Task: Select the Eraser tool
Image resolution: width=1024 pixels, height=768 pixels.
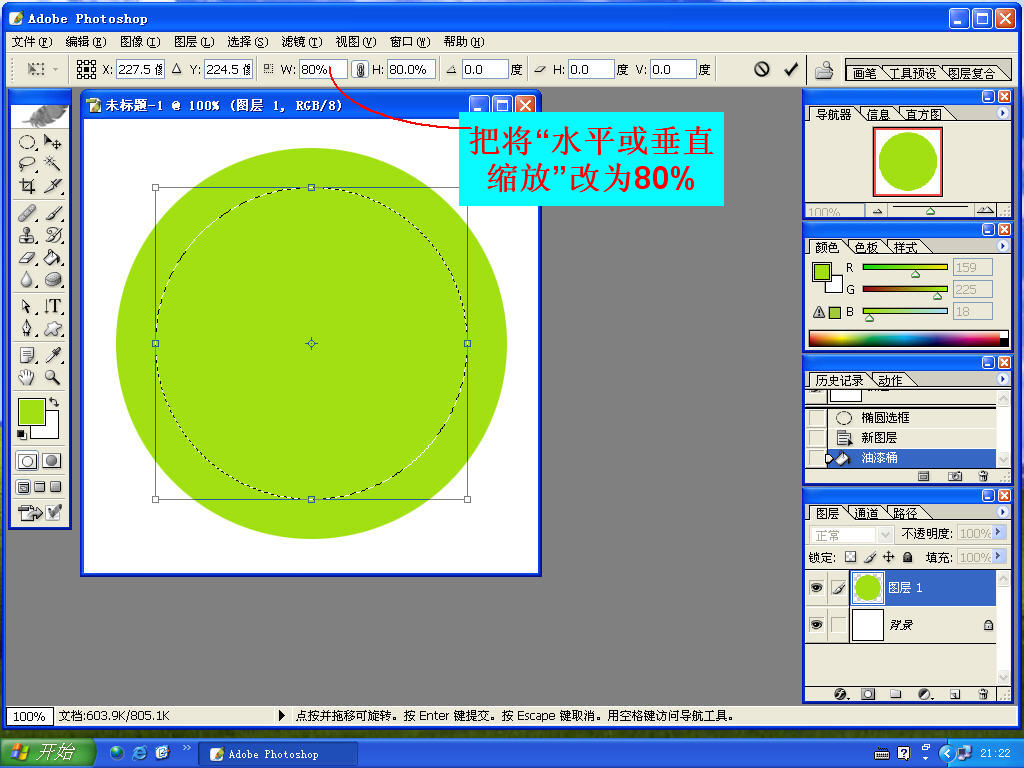Action: click(27, 257)
